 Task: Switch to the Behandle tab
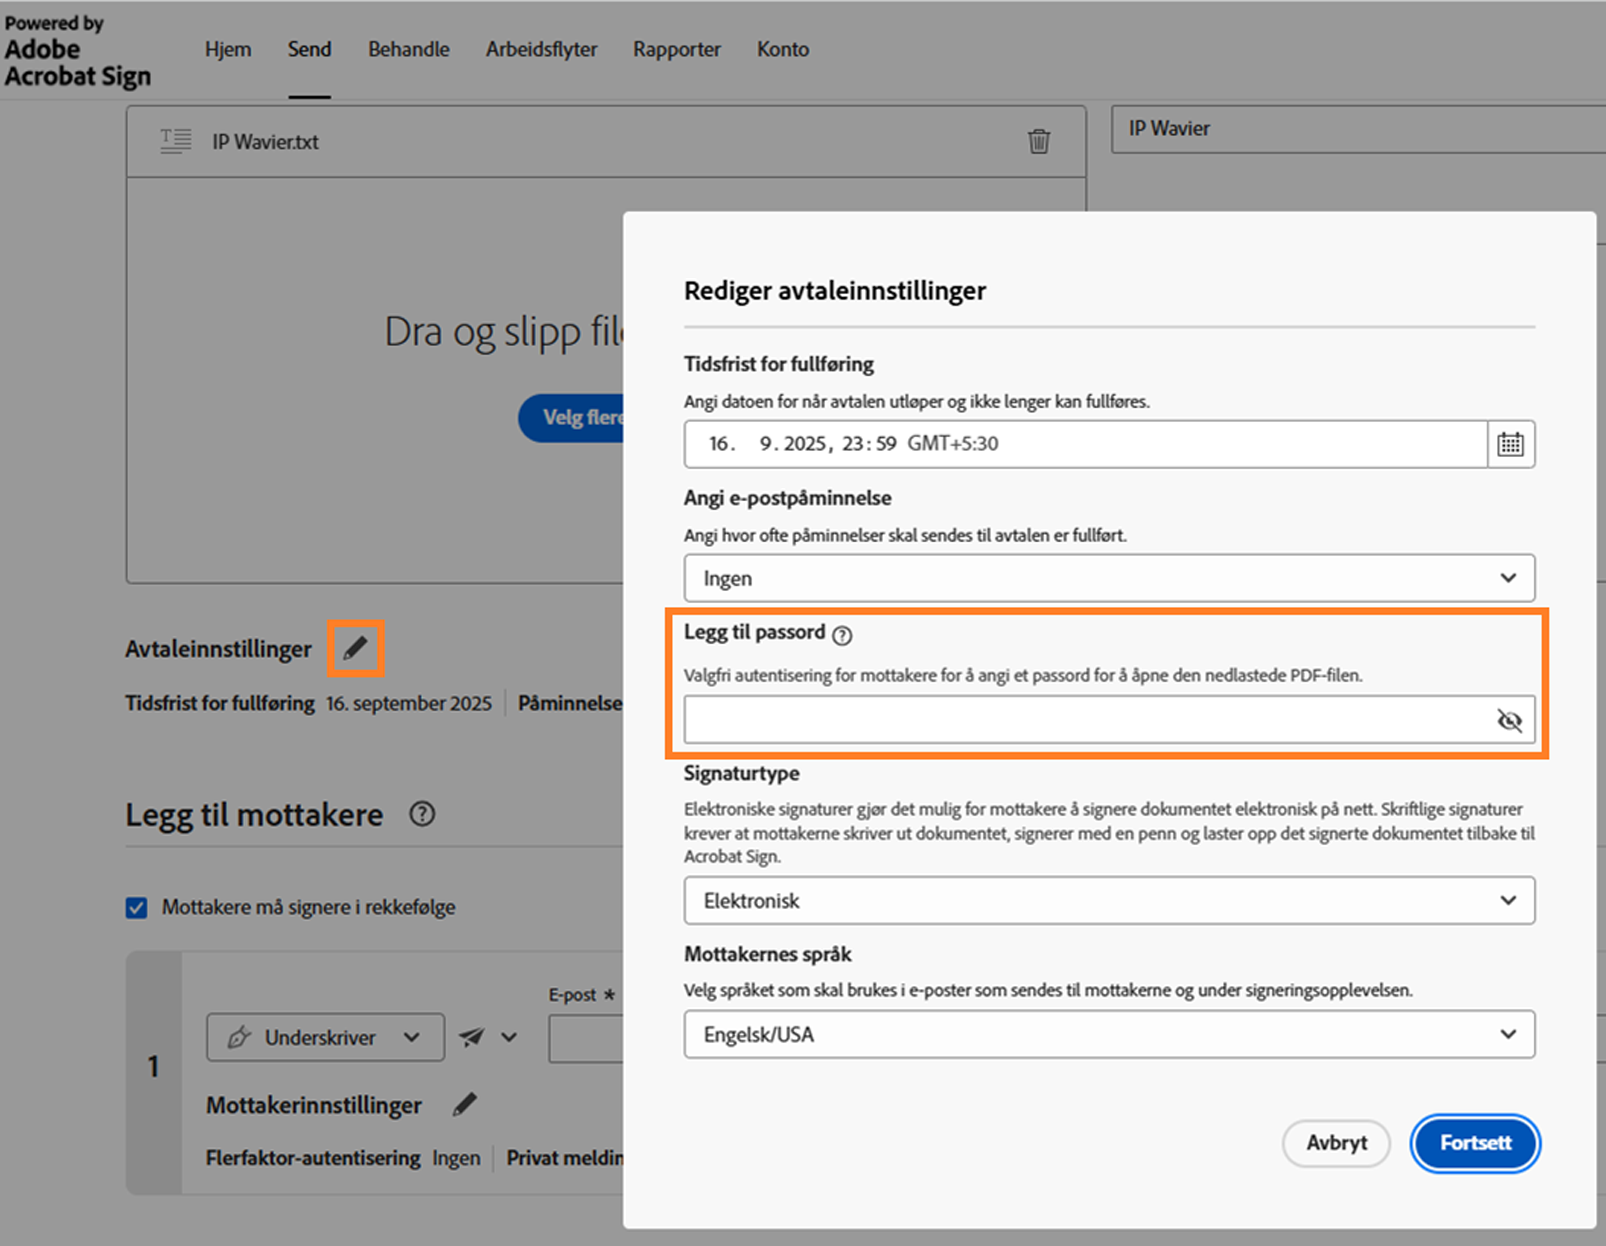408,48
